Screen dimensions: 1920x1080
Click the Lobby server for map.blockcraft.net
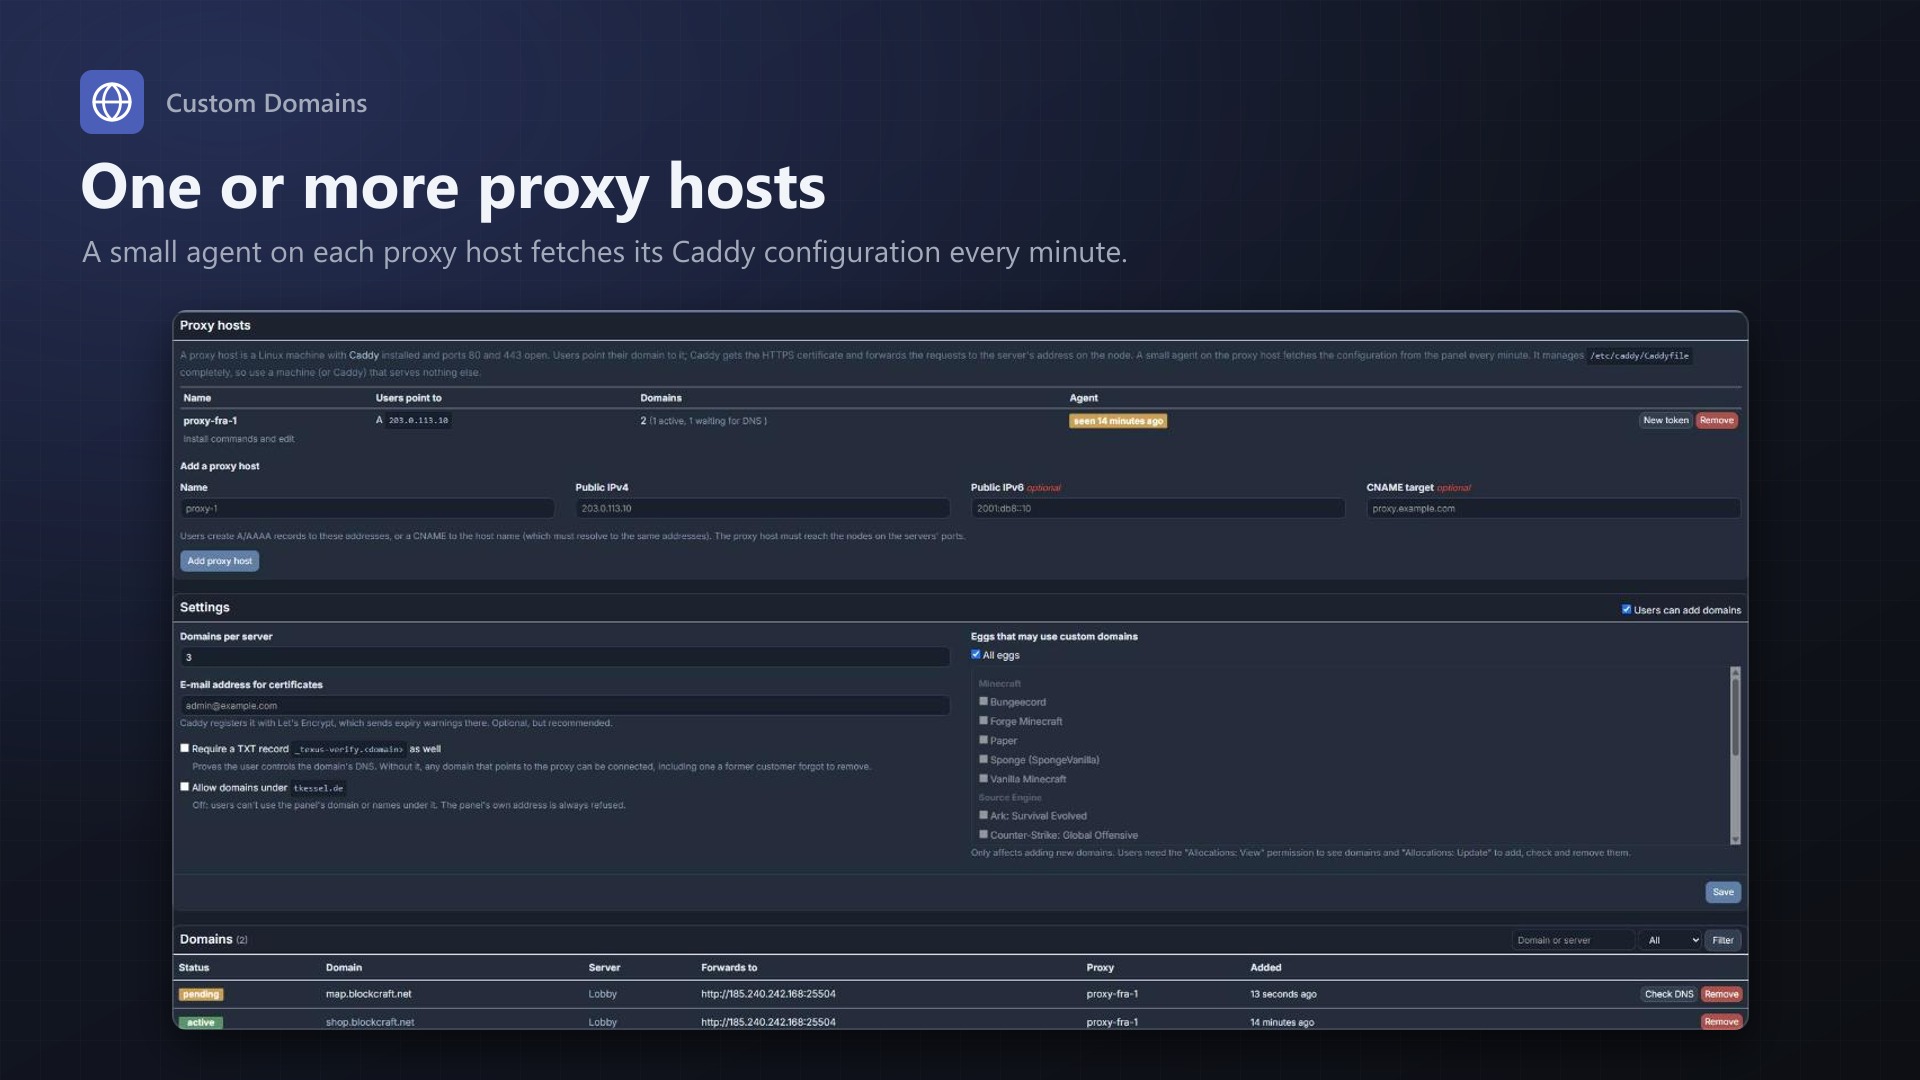click(603, 994)
